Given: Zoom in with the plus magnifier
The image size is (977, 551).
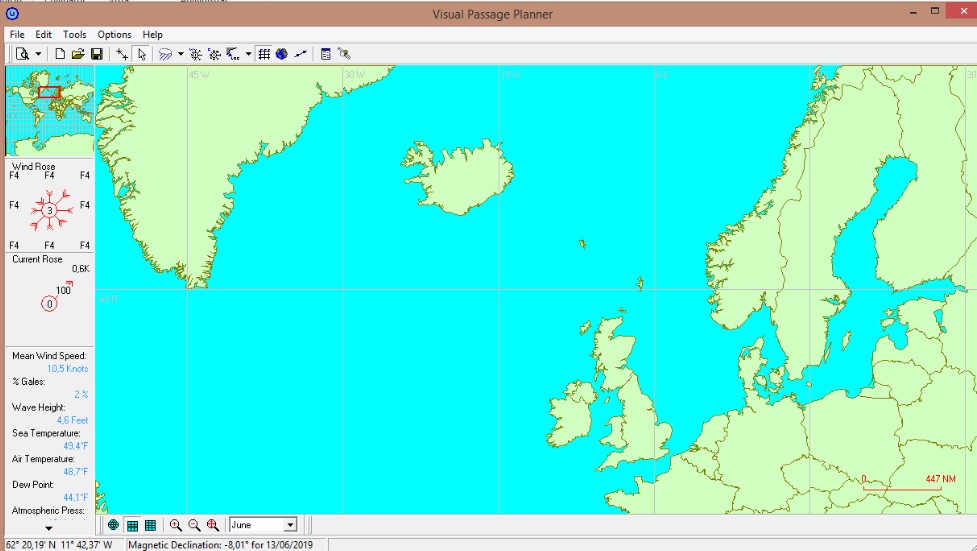Looking at the screenshot, I should point(176,525).
